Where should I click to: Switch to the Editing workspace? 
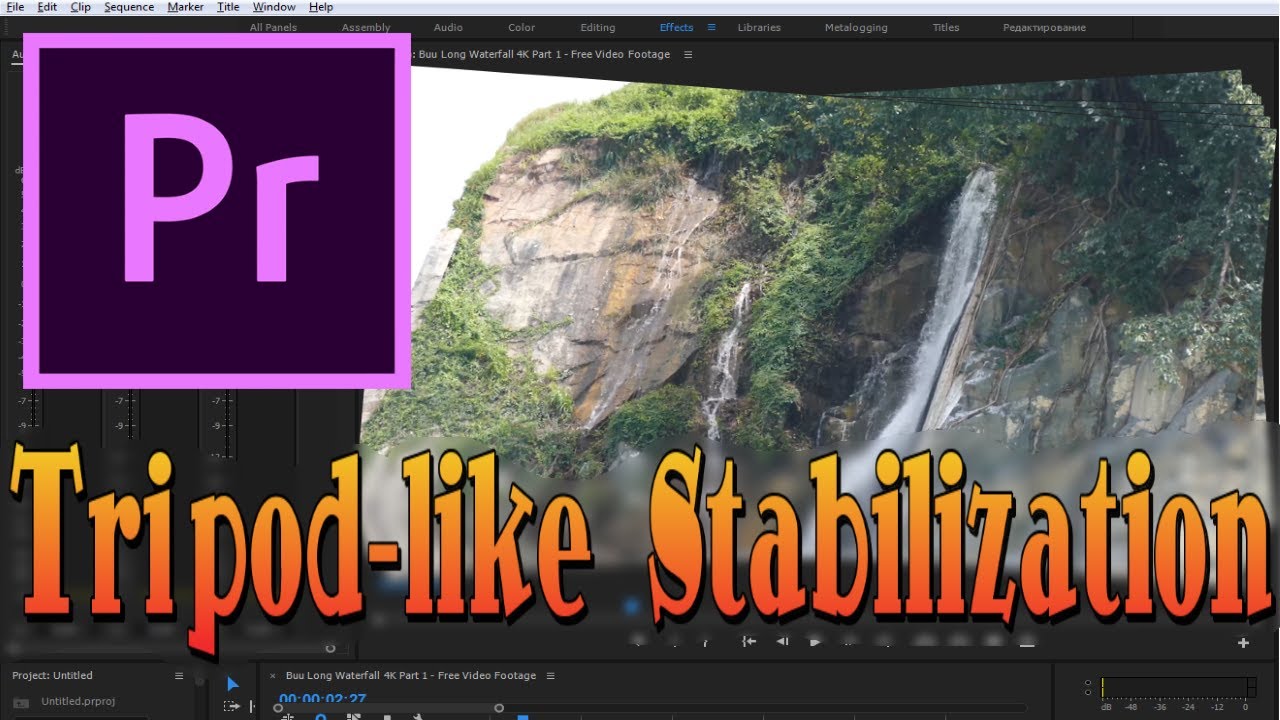(x=598, y=28)
